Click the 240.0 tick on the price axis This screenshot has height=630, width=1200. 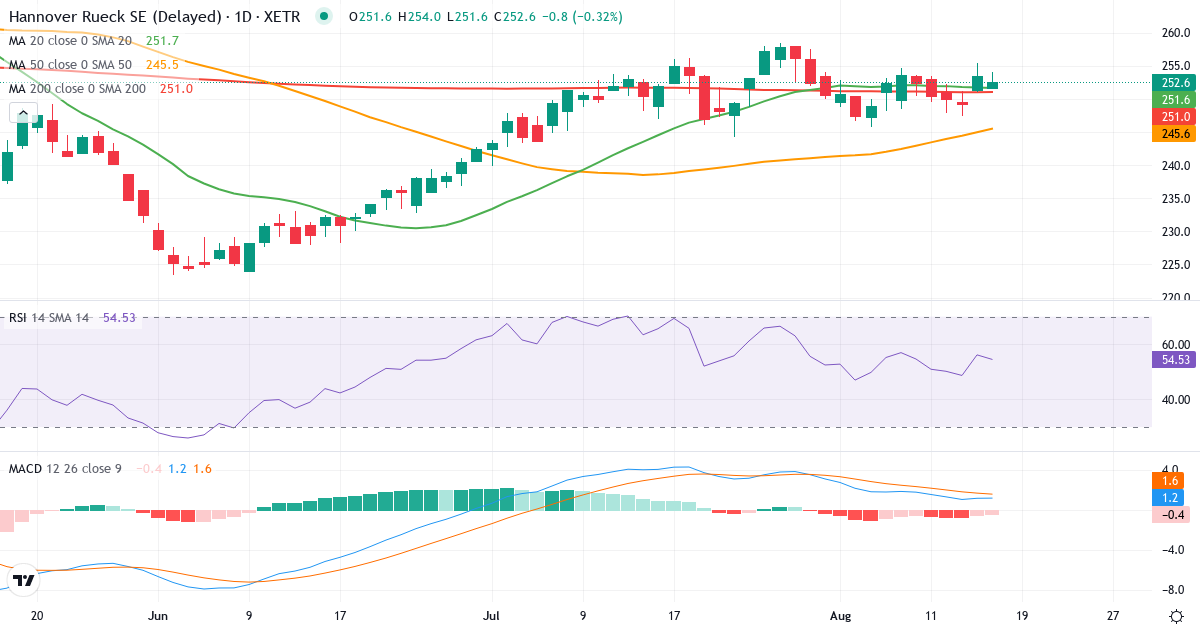(x=1176, y=166)
